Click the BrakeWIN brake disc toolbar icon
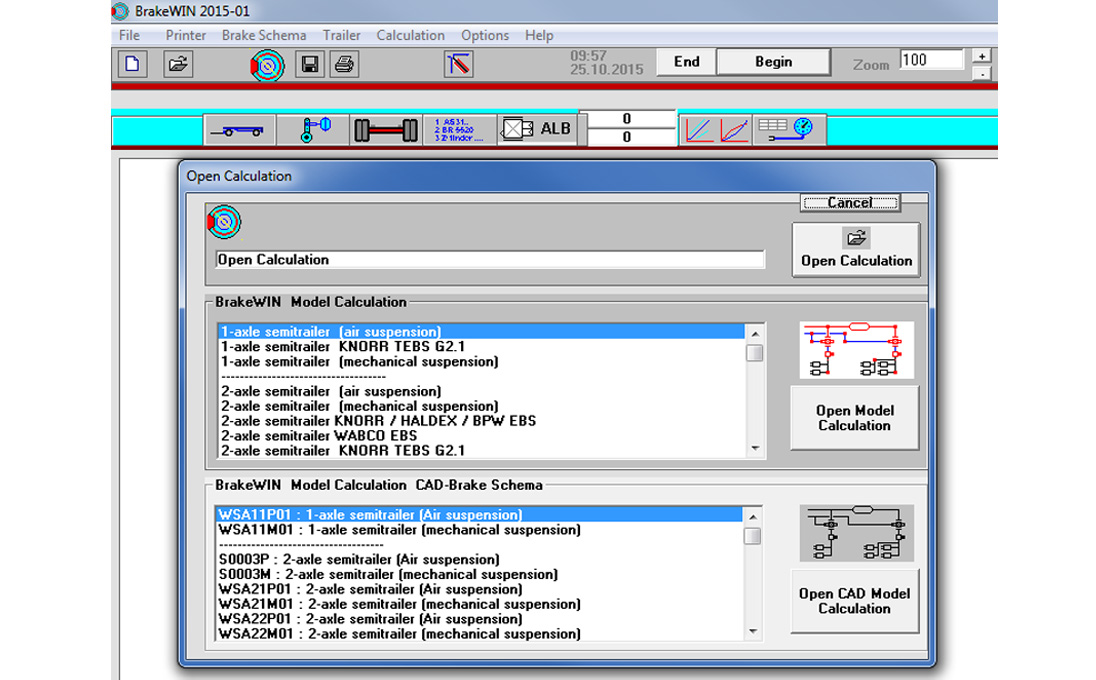This screenshot has height=680, width=1096. pos(268,66)
